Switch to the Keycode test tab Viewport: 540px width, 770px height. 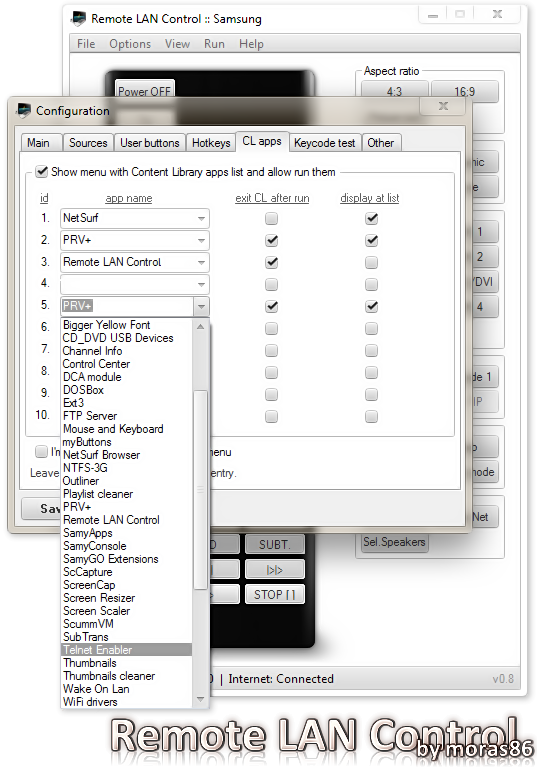(324, 143)
